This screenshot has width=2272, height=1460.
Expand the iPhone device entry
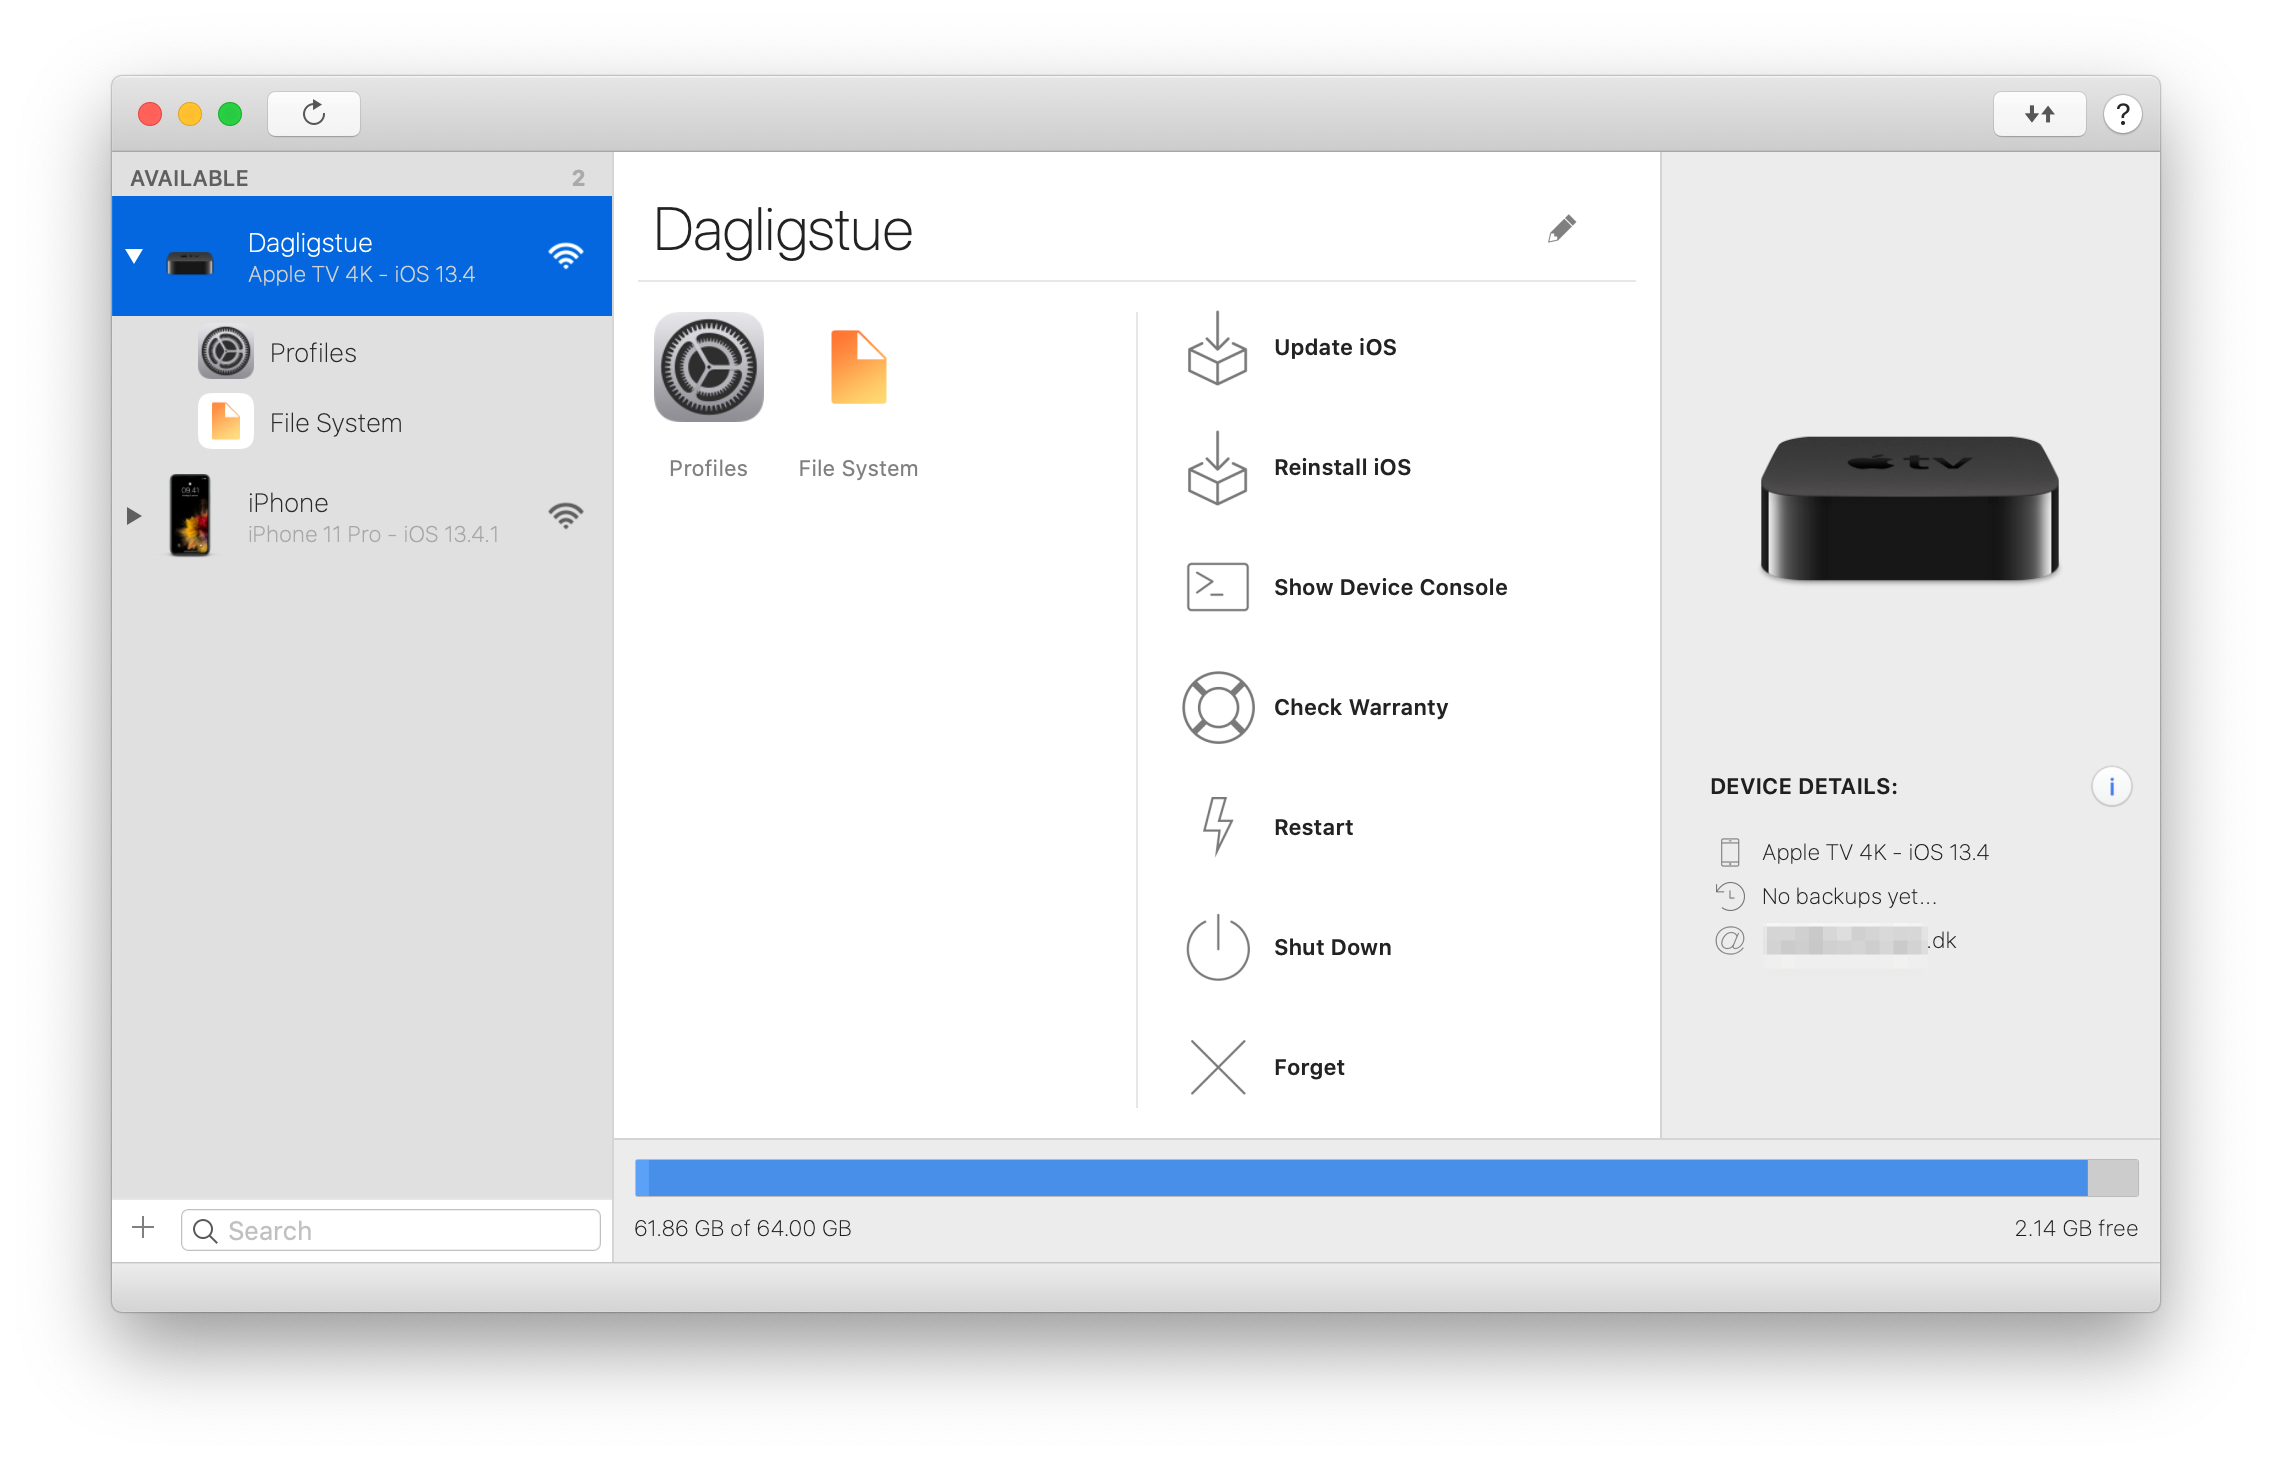coord(134,516)
